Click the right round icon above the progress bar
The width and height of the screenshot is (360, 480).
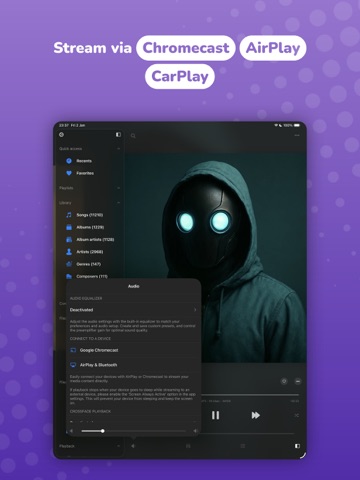tap(298, 381)
